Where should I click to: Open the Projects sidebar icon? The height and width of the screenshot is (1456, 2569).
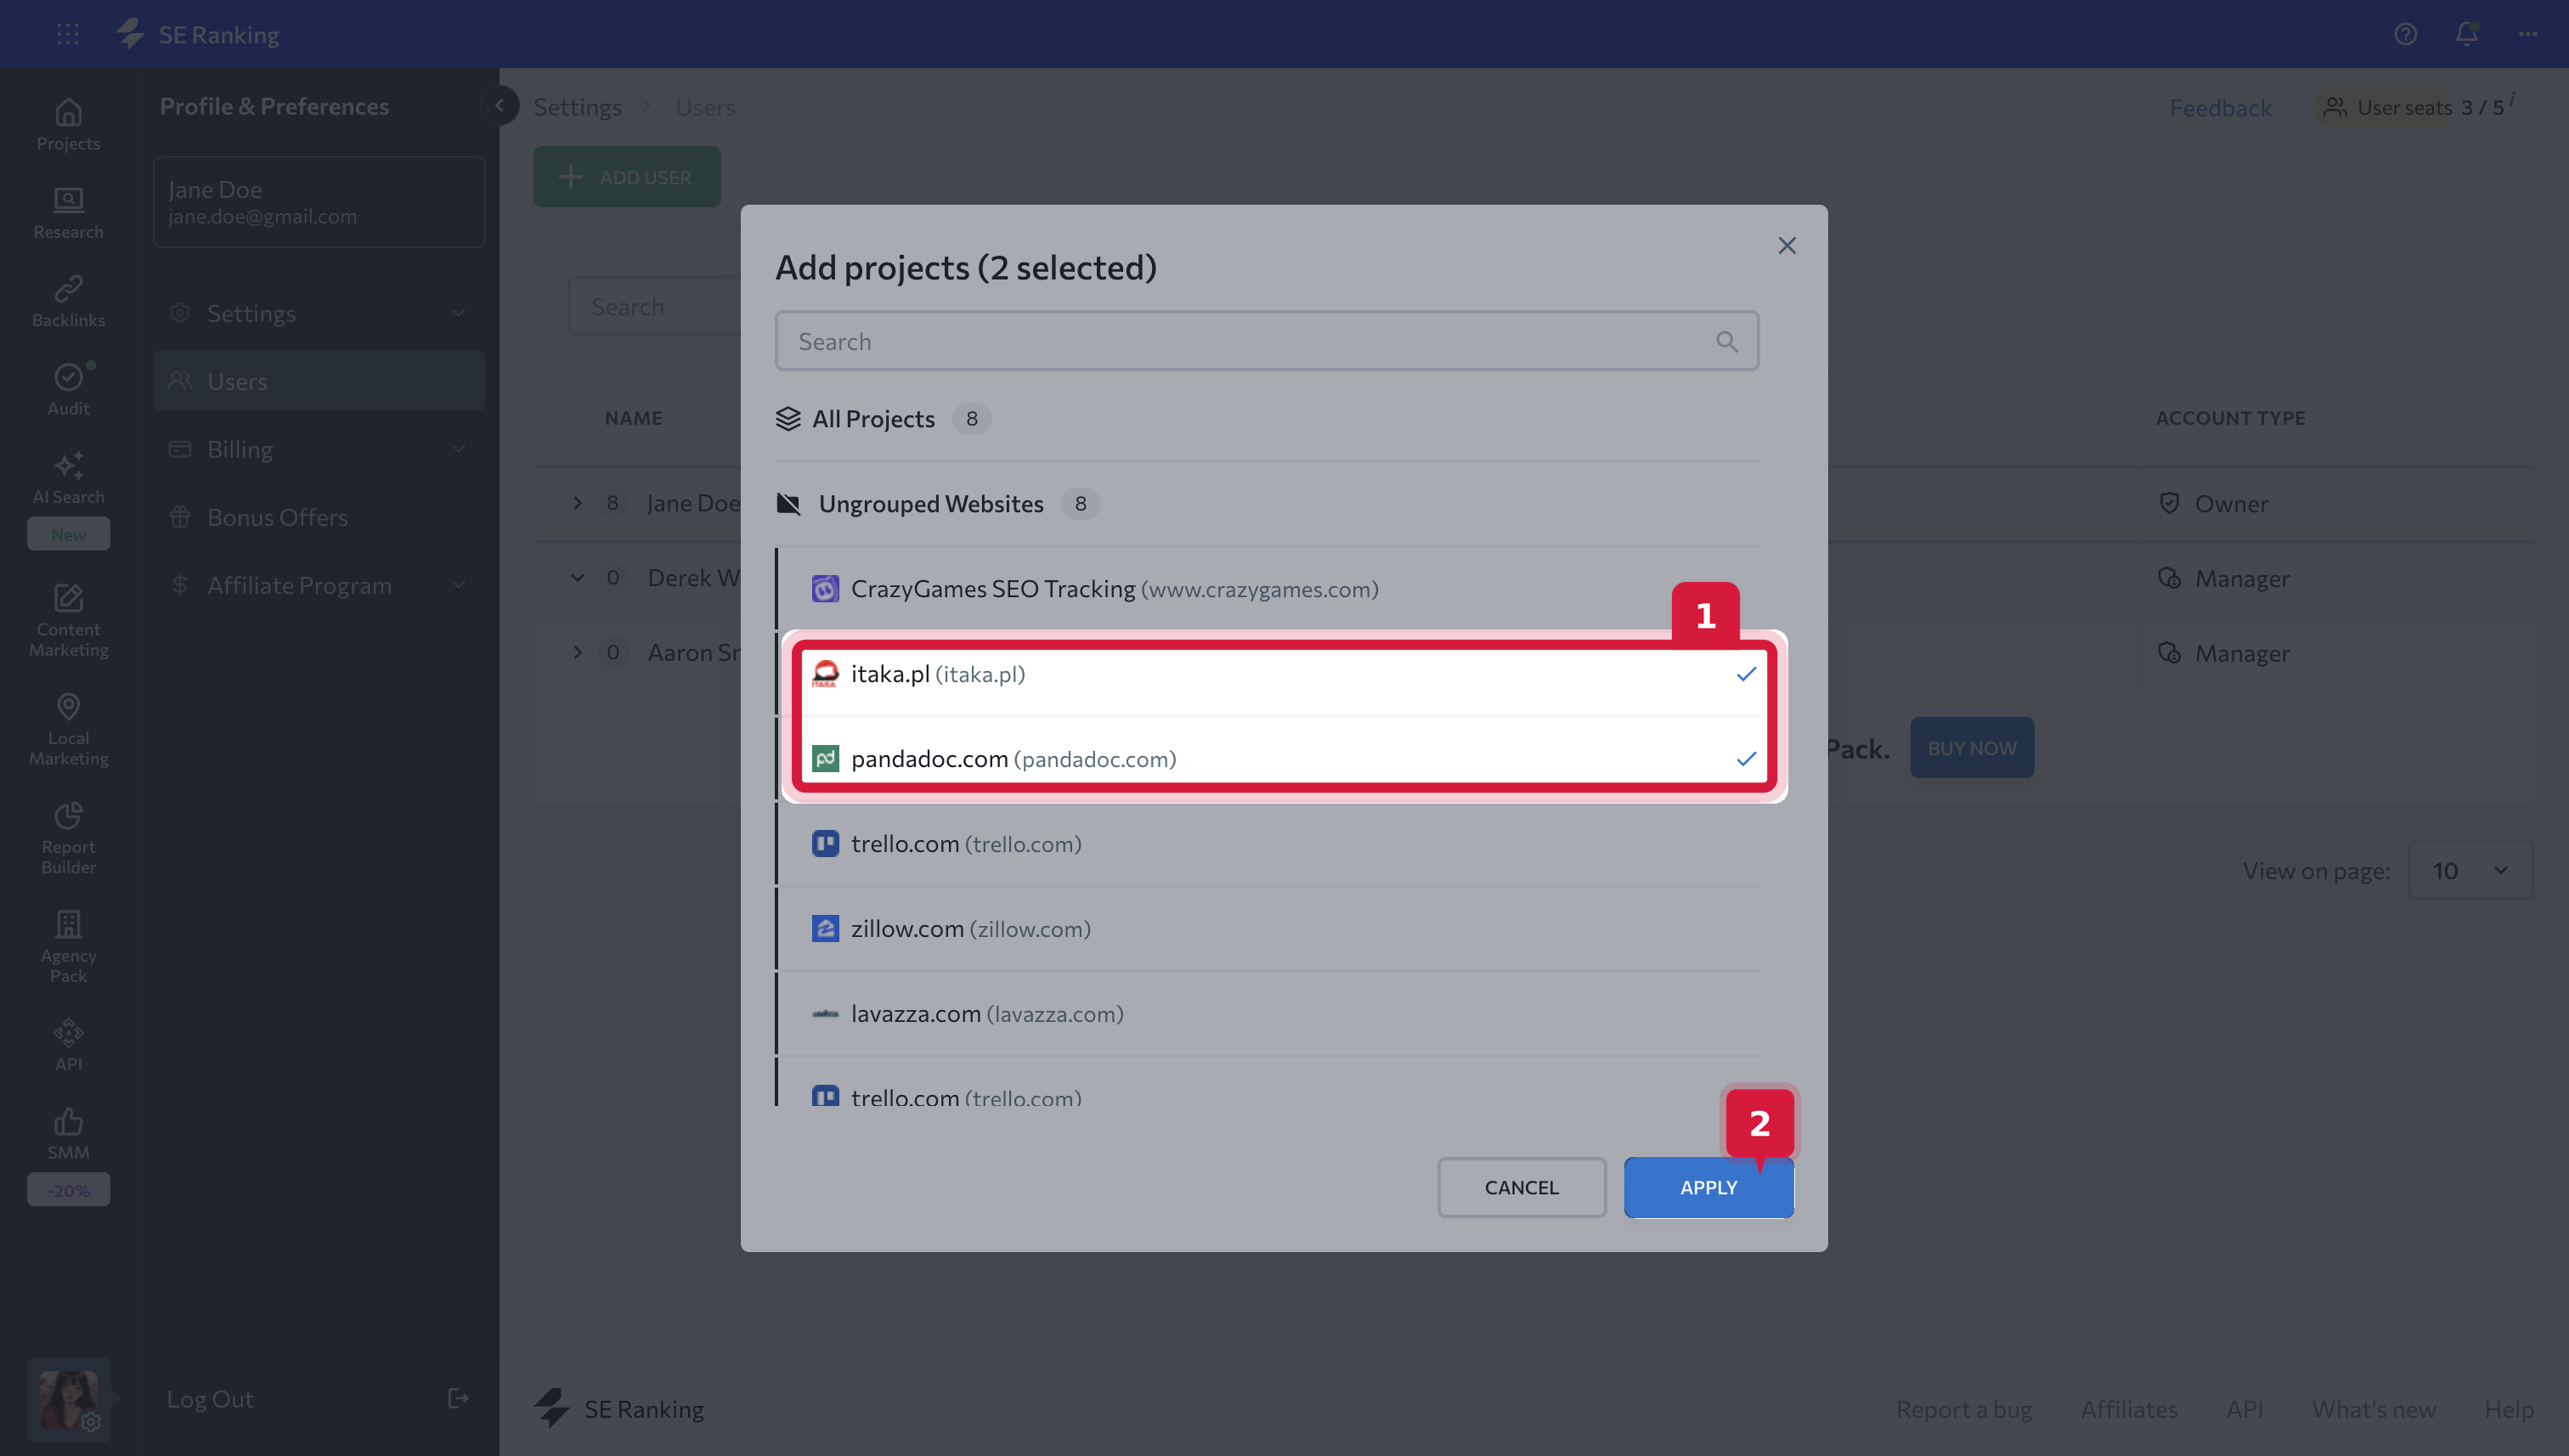tap(68, 124)
